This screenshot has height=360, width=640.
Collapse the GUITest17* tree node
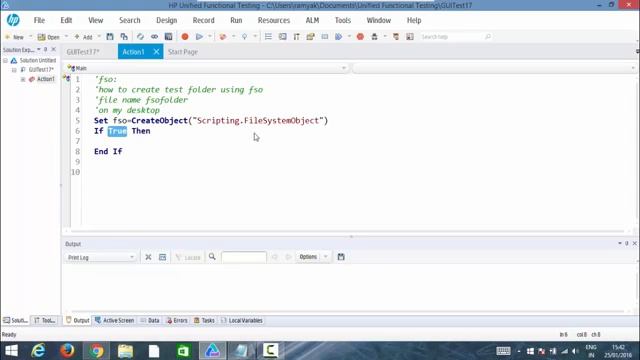point(14,70)
